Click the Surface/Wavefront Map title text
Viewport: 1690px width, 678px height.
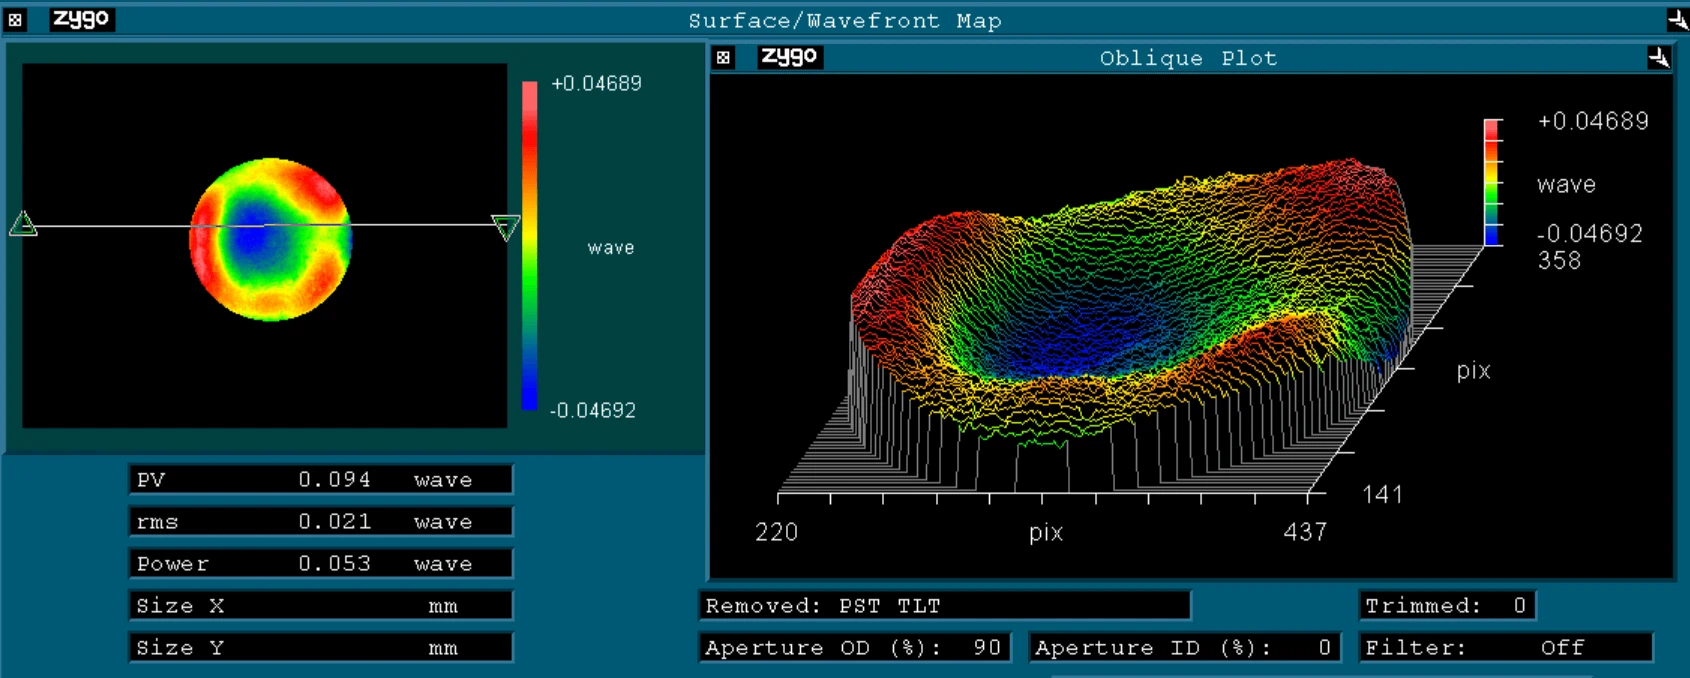click(x=844, y=21)
